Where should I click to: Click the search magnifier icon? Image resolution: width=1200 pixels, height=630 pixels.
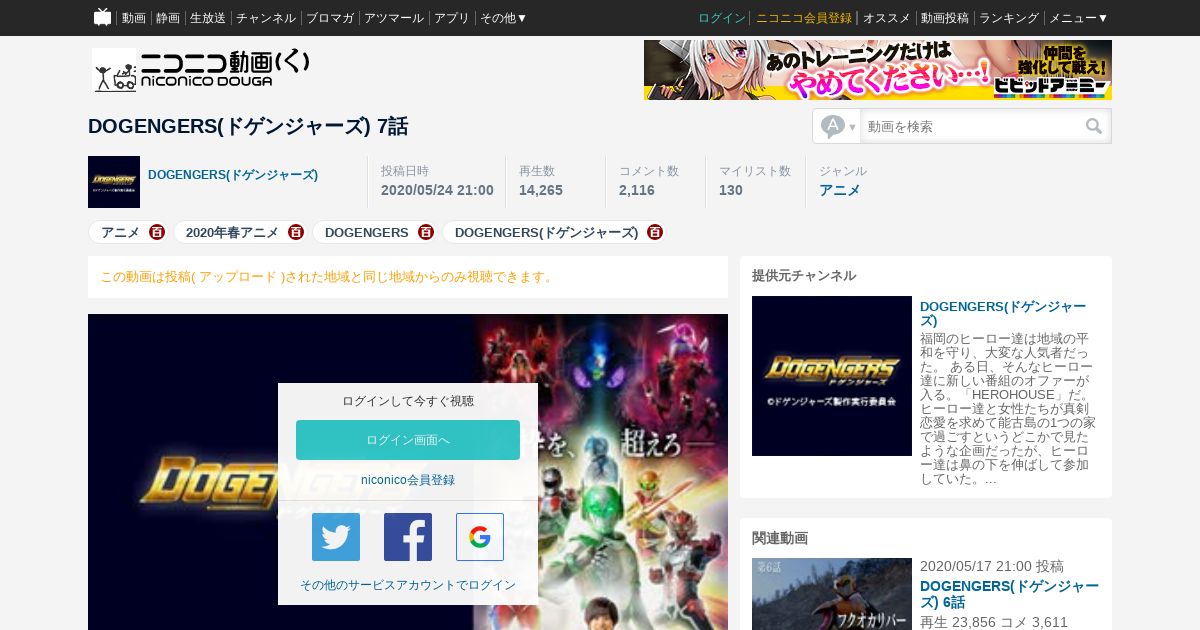(1094, 126)
